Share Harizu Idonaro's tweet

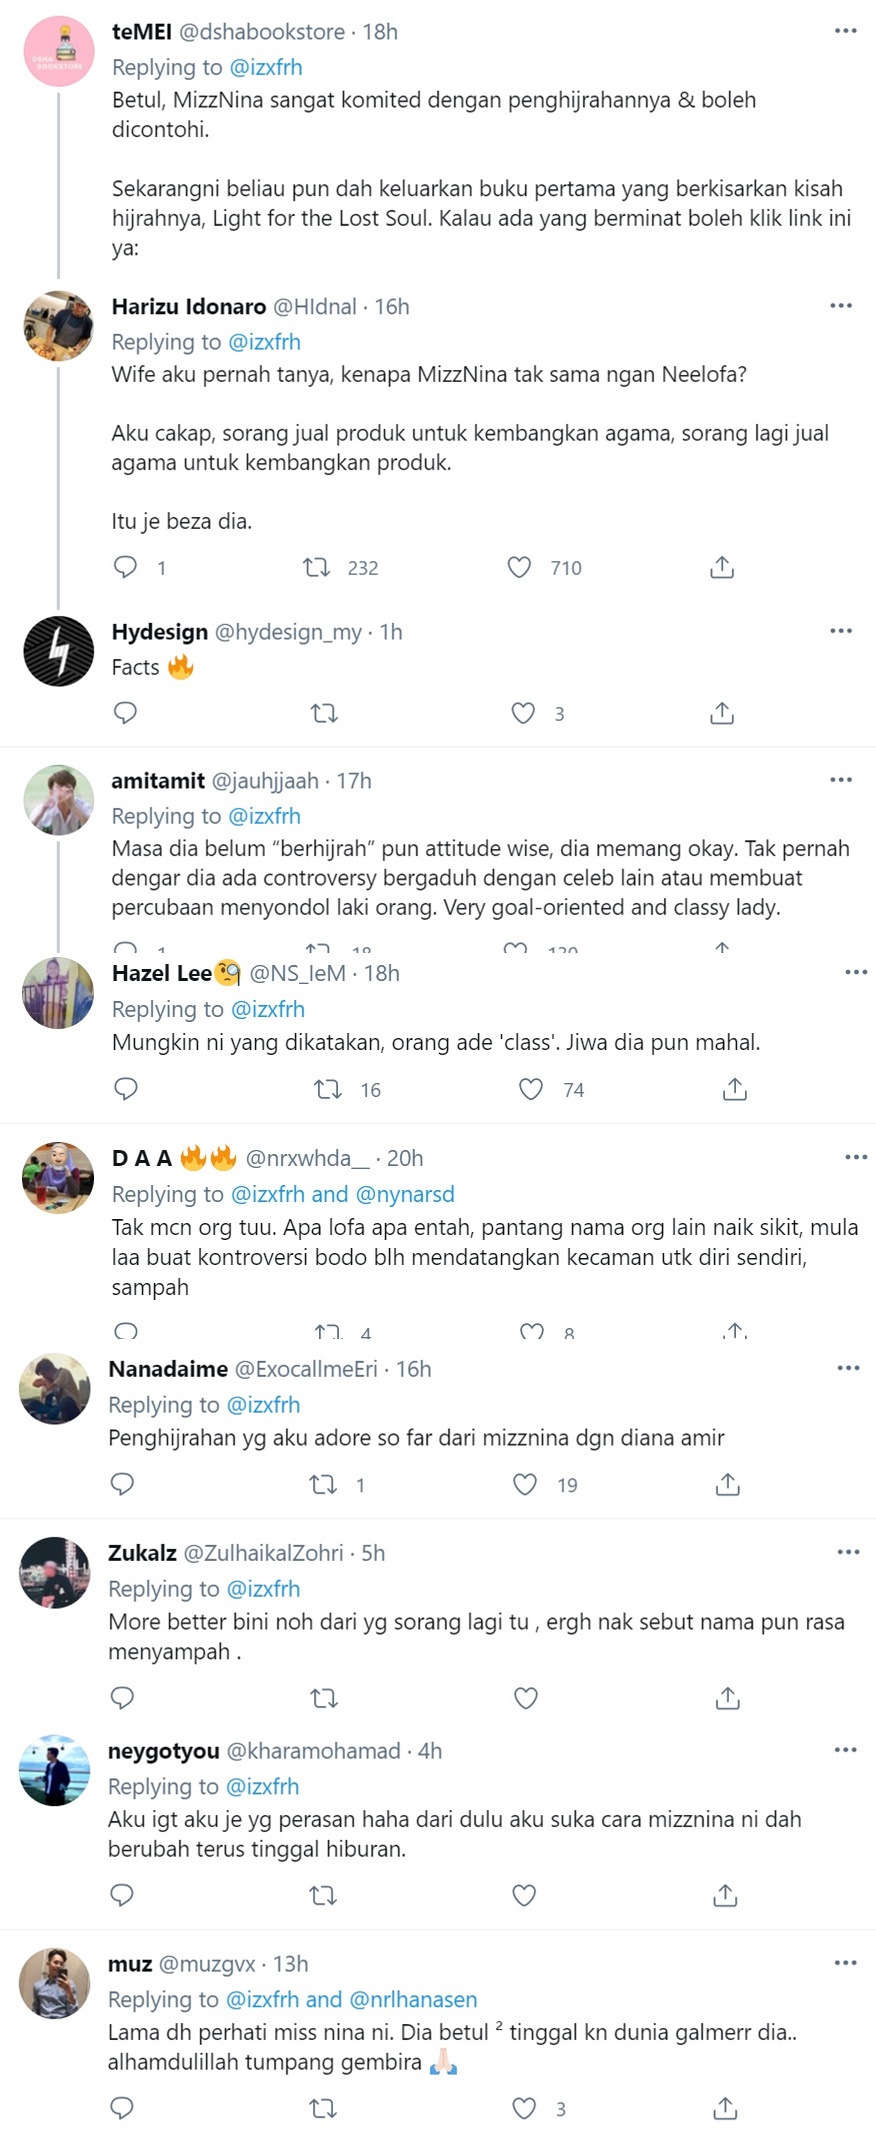tap(722, 567)
